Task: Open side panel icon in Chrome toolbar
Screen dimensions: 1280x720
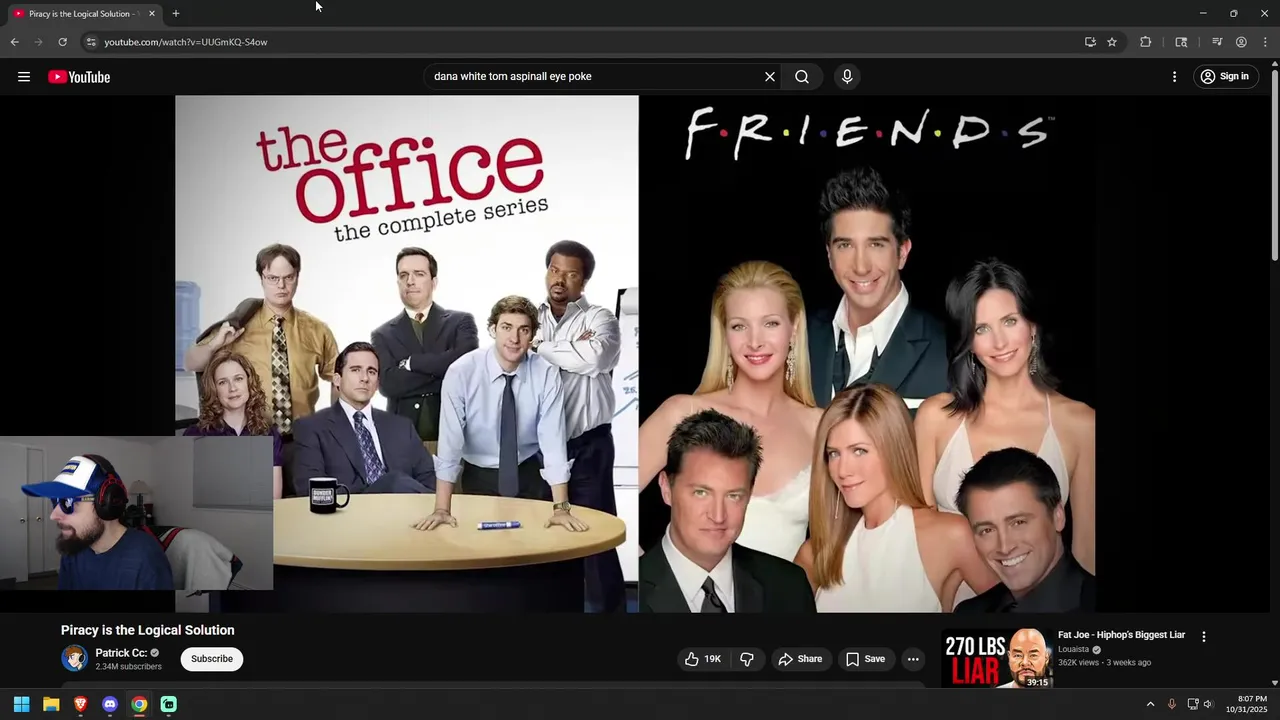Action: click(x=1181, y=42)
